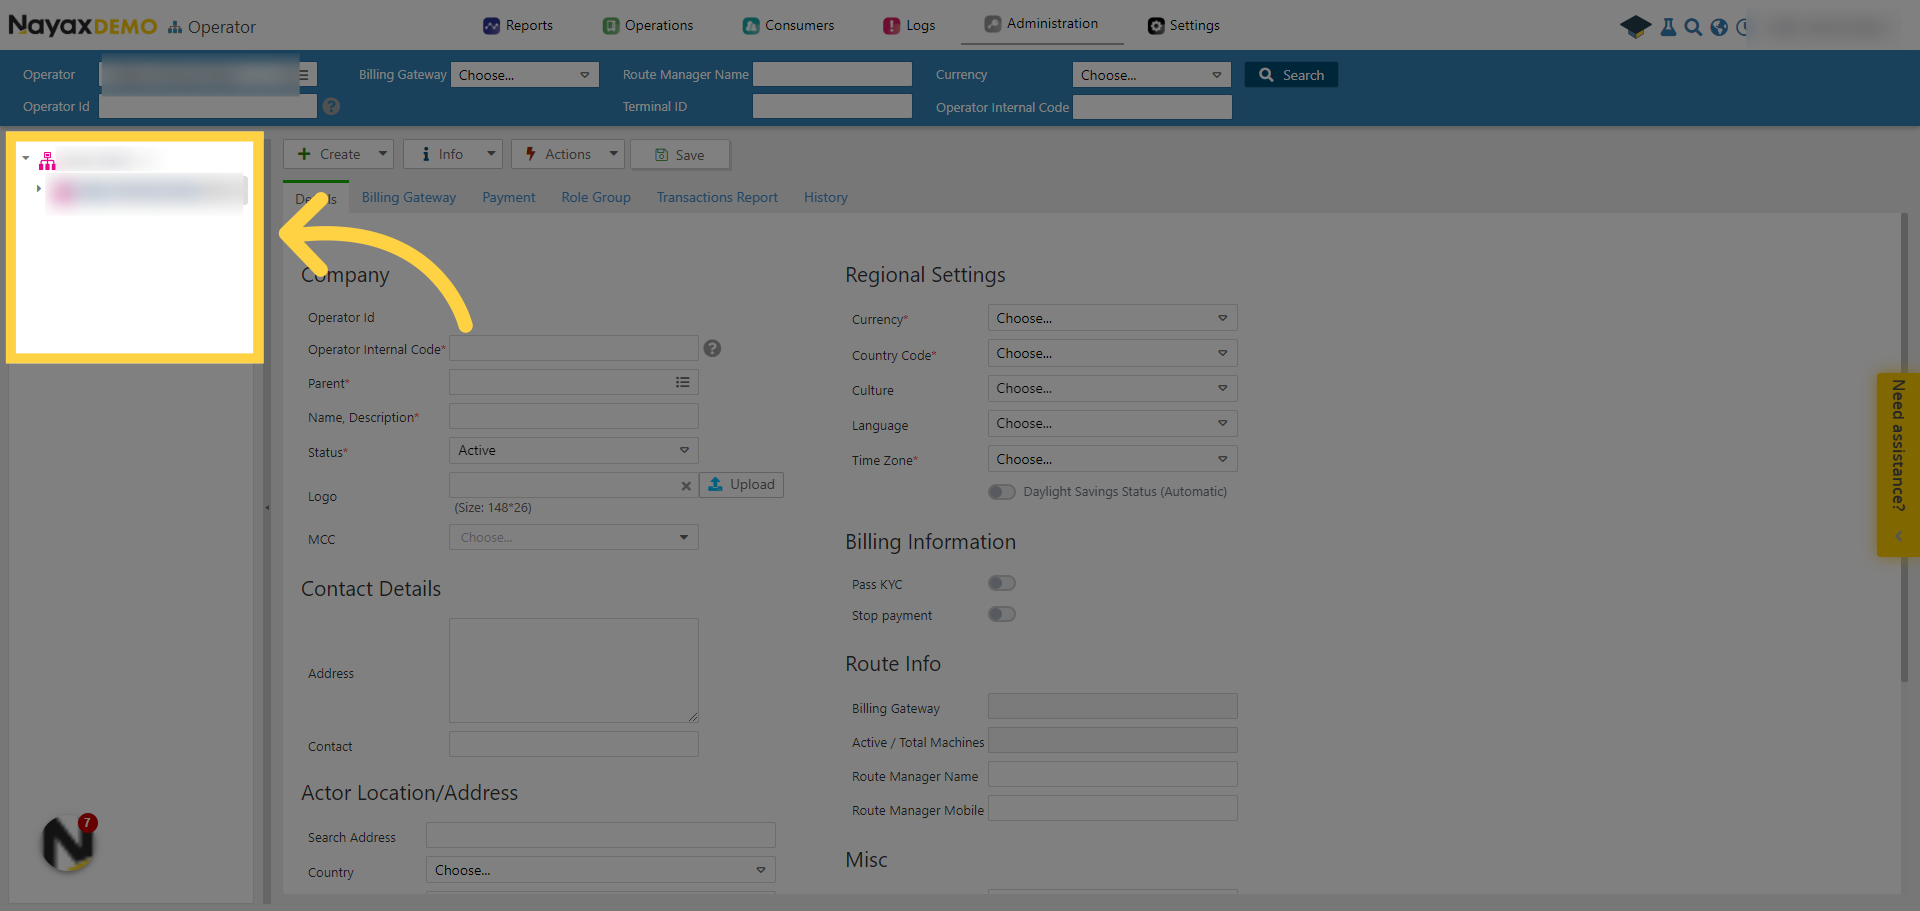Open the Reports menu
The height and width of the screenshot is (911, 1920).
click(x=518, y=26)
